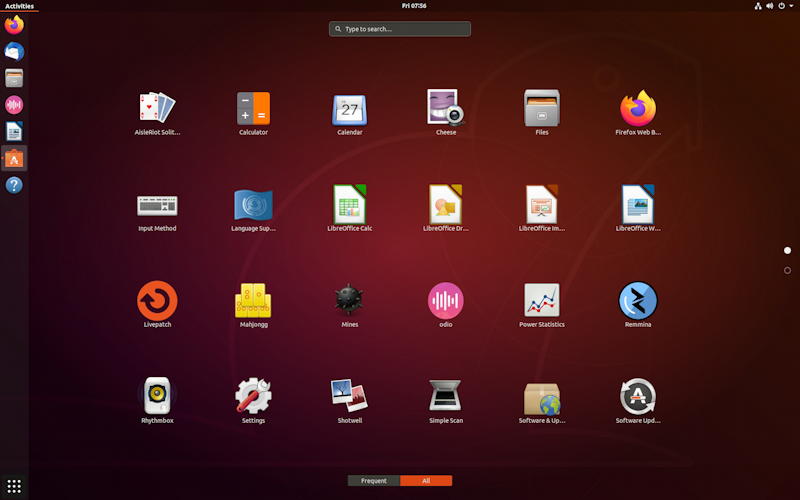Launch Remmina remote desktop client
The height and width of the screenshot is (500, 800).
click(638, 300)
